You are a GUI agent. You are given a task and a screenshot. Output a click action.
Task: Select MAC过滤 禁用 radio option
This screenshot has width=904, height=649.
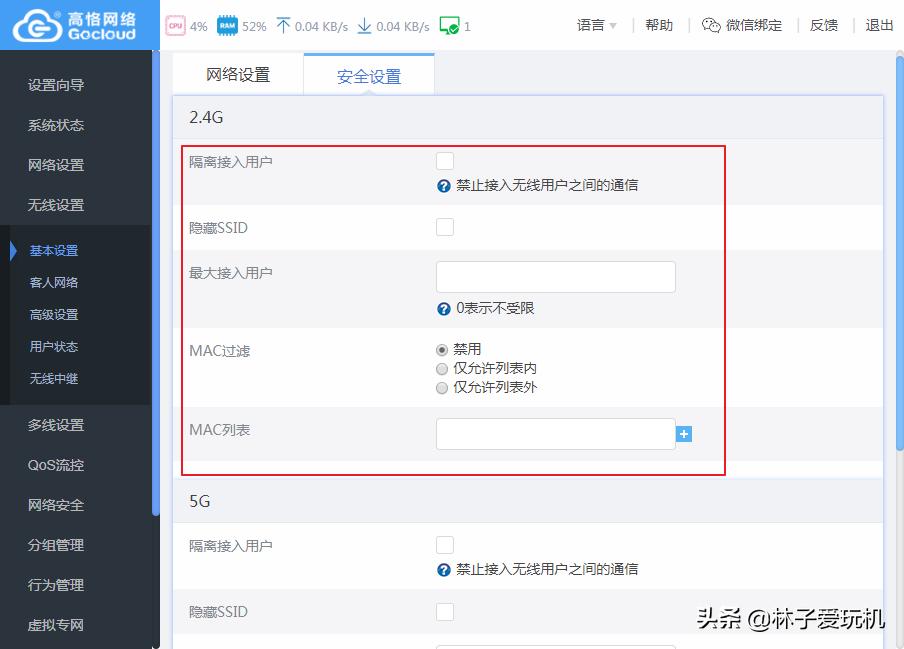tap(442, 350)
